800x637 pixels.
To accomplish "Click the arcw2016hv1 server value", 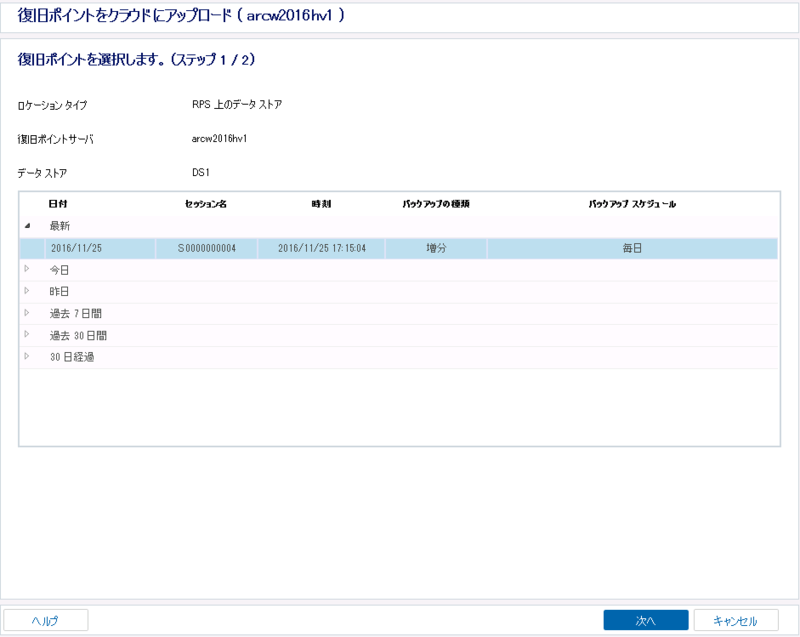I will coord(219,139).
